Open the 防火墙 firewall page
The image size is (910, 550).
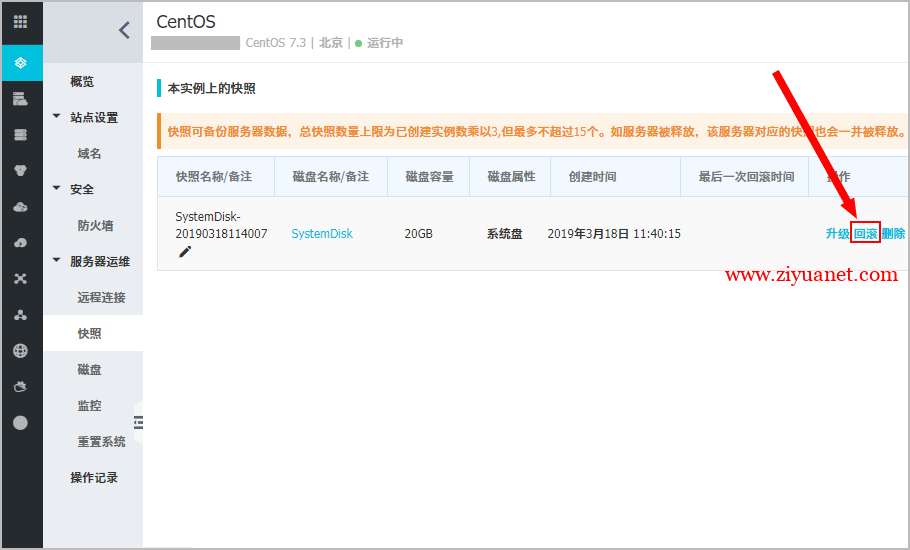click(x=96, y=226)
